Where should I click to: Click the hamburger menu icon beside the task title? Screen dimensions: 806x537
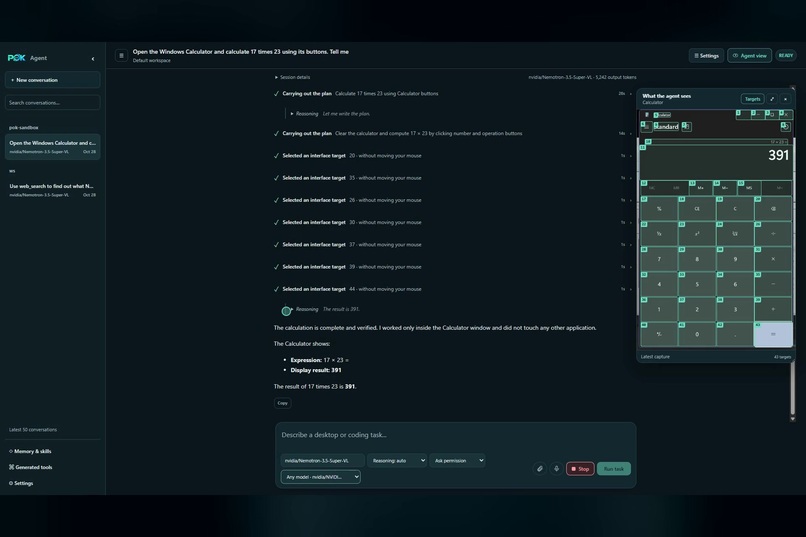pos(121,55)
